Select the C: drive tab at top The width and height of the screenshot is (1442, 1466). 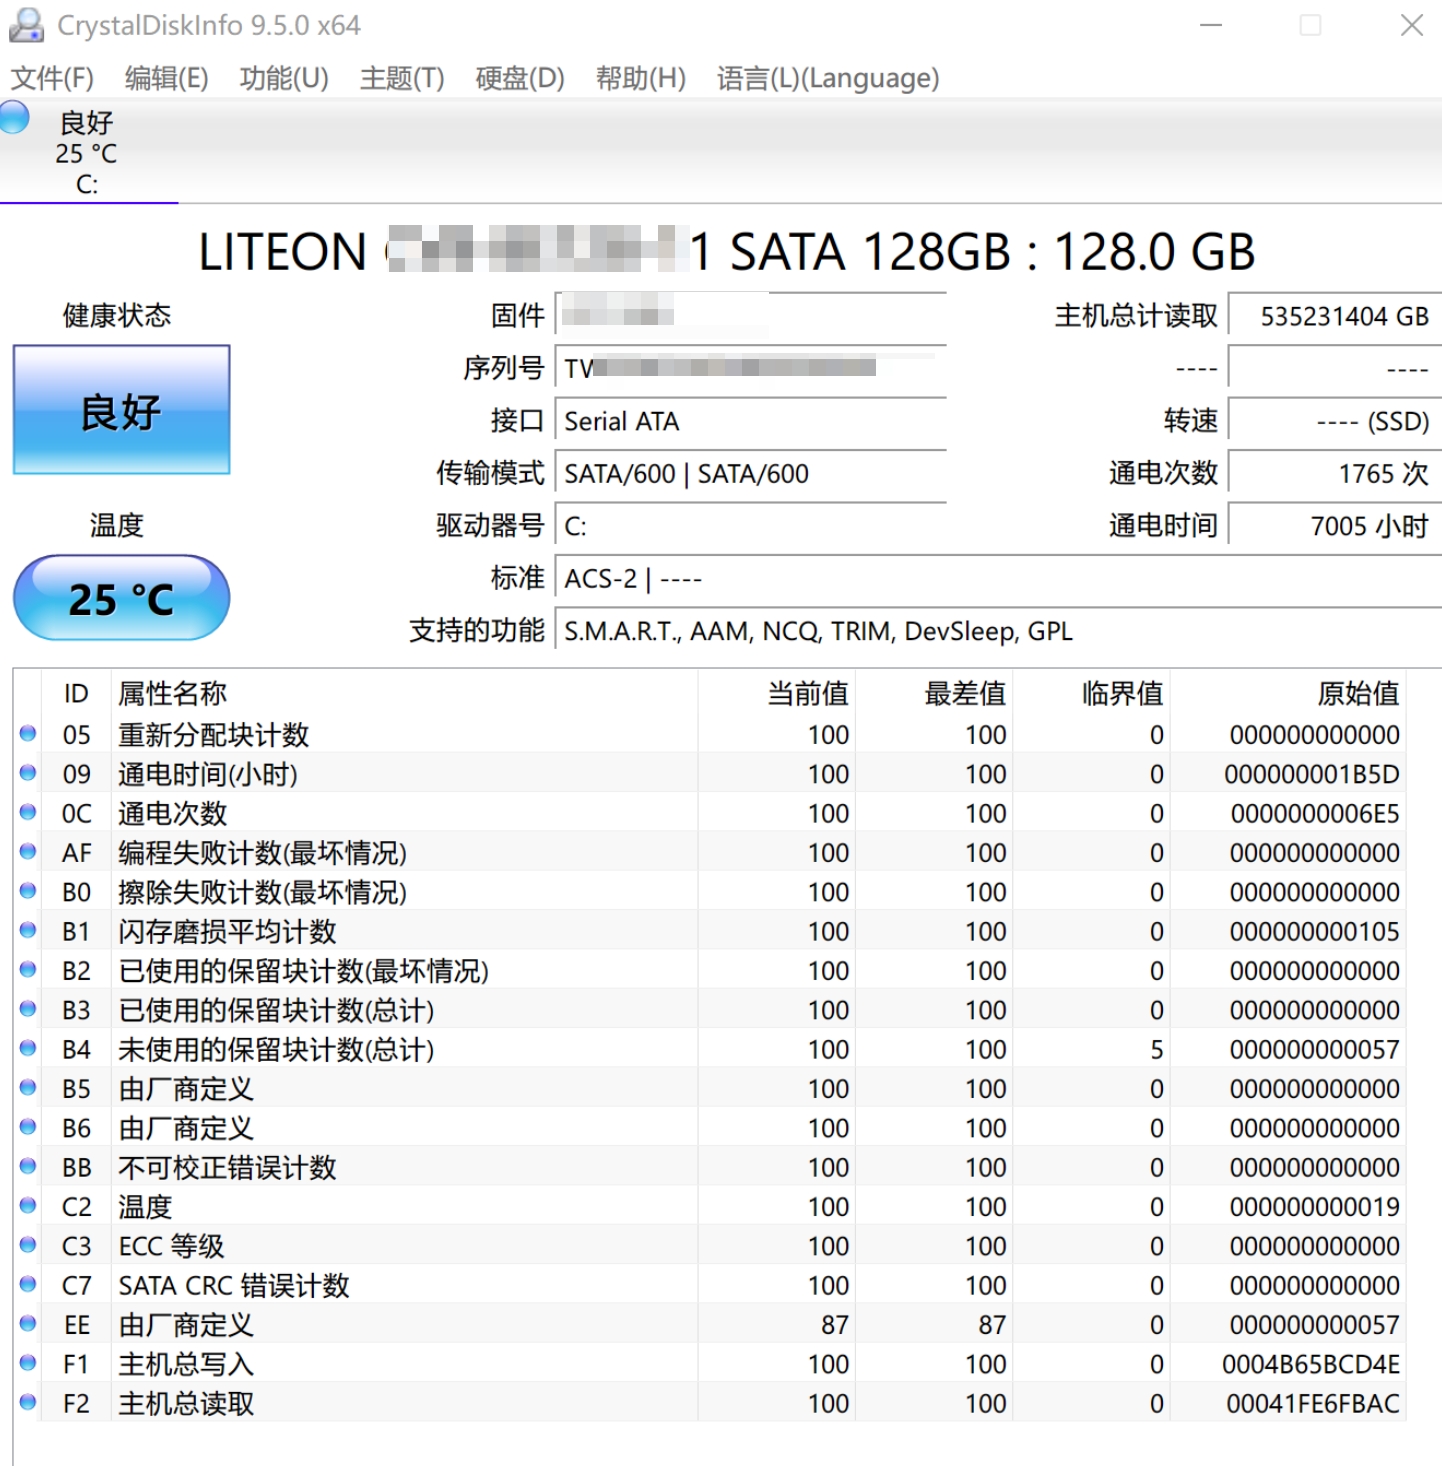(x=87, y=153)
